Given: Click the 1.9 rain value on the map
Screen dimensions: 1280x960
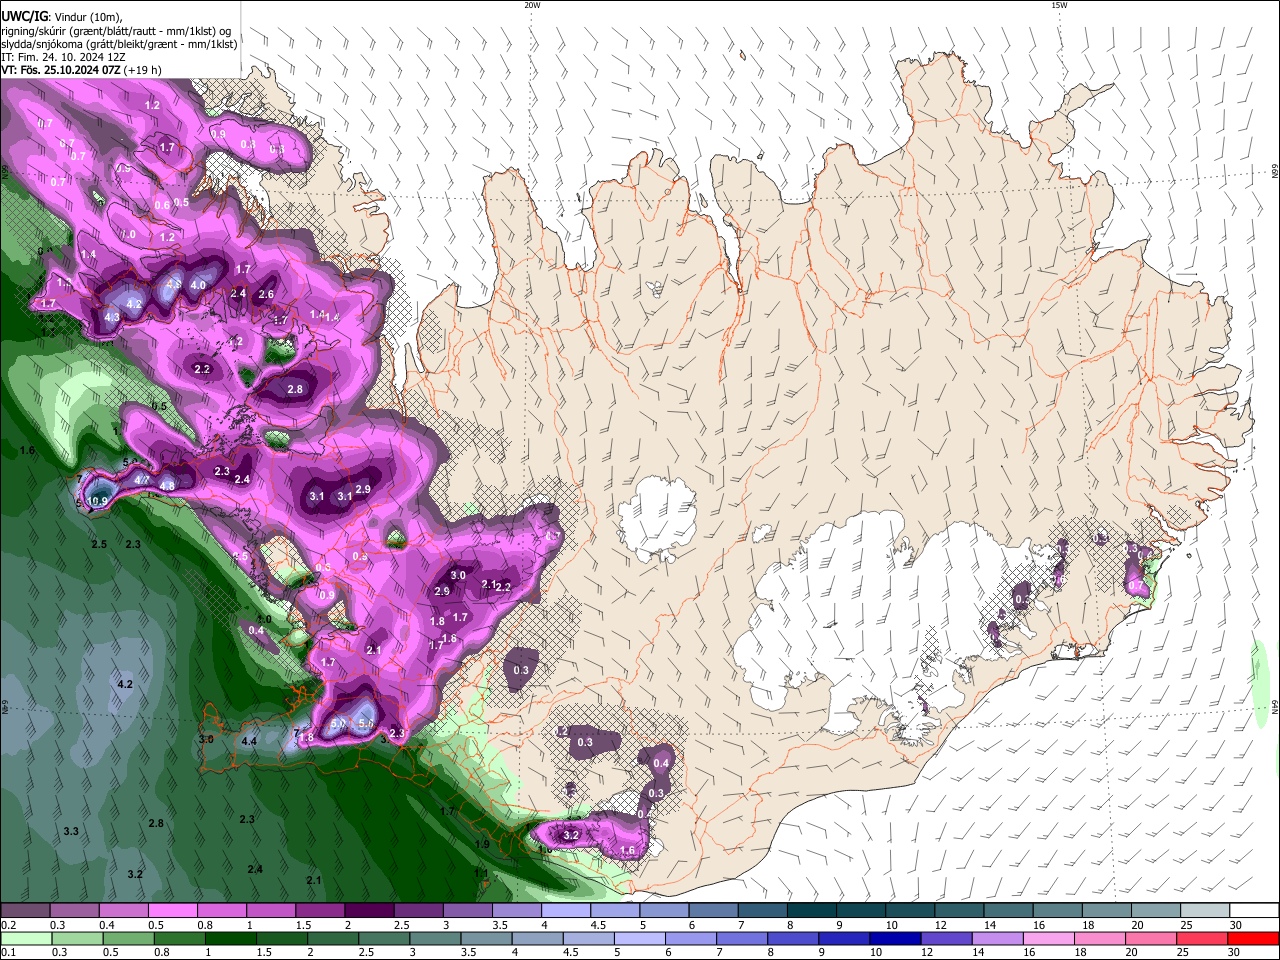Looking at the screenshot, I should click(x=482, y=845).
